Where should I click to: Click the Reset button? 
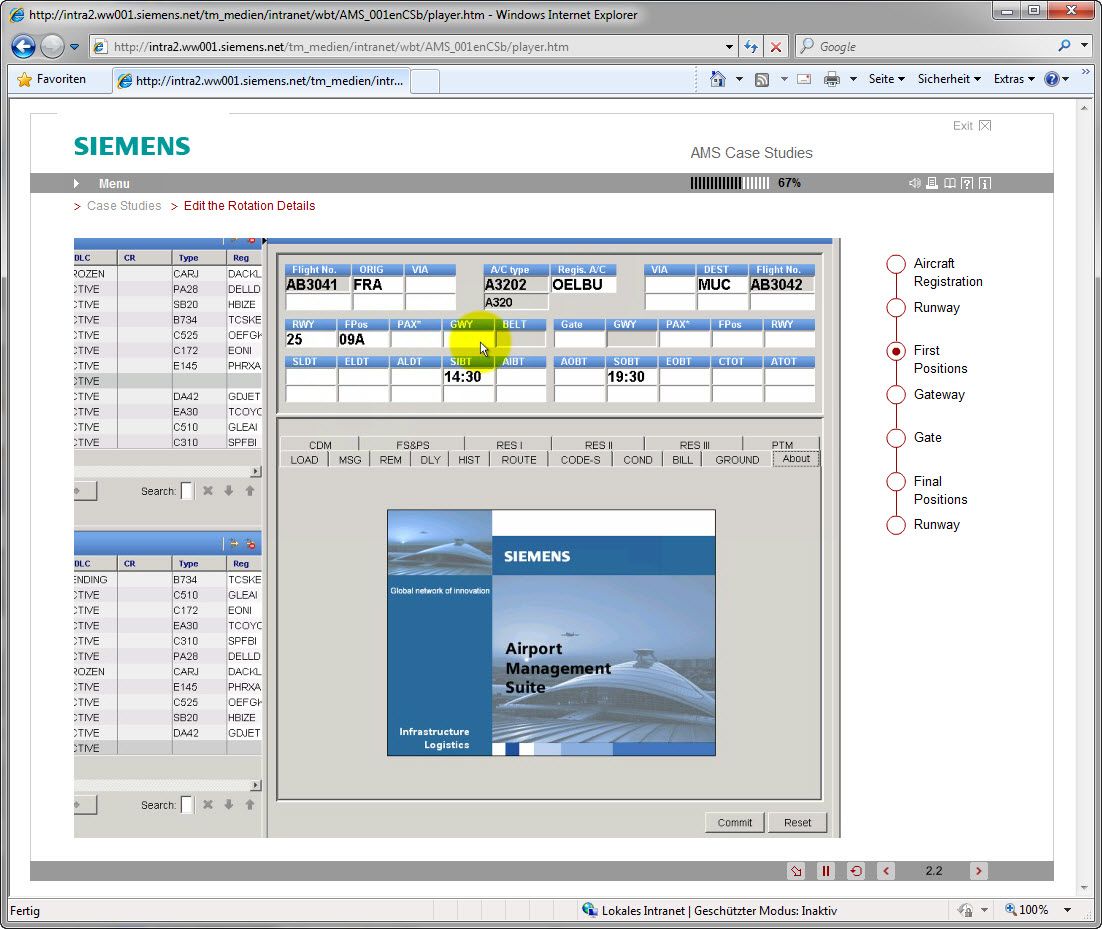point(798,822)
